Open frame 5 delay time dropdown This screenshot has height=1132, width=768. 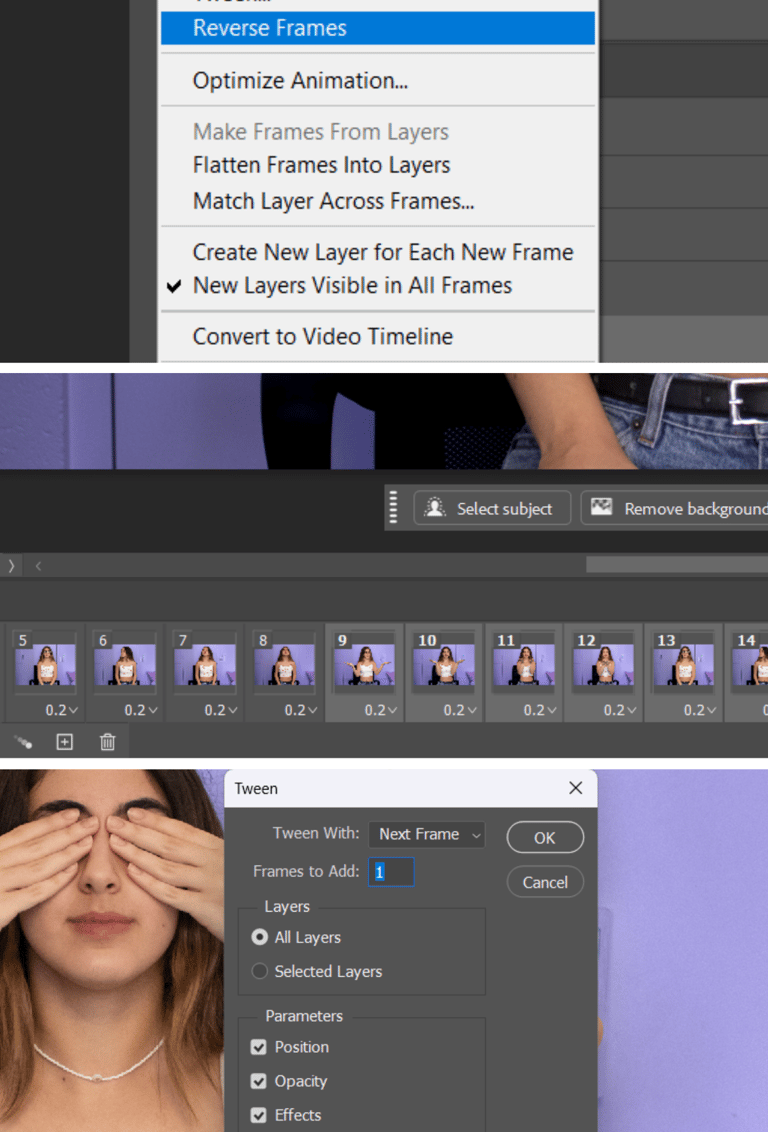pyautogui.click(x=61, y=710)
